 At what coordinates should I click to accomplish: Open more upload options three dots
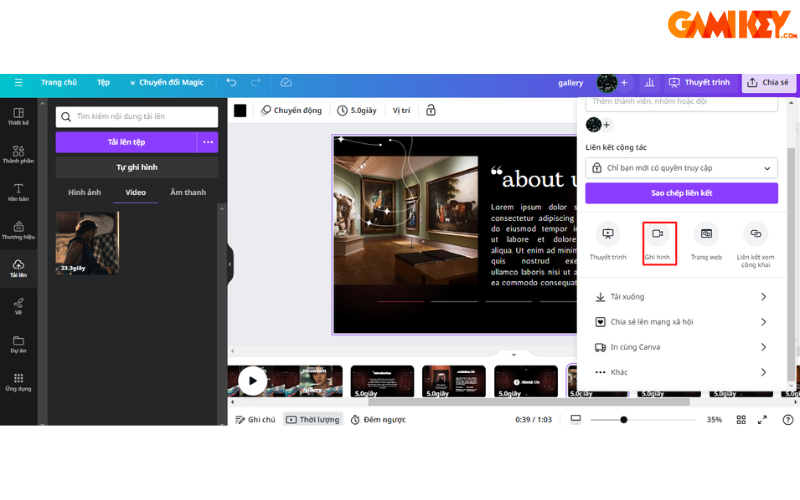pos(208,142)
